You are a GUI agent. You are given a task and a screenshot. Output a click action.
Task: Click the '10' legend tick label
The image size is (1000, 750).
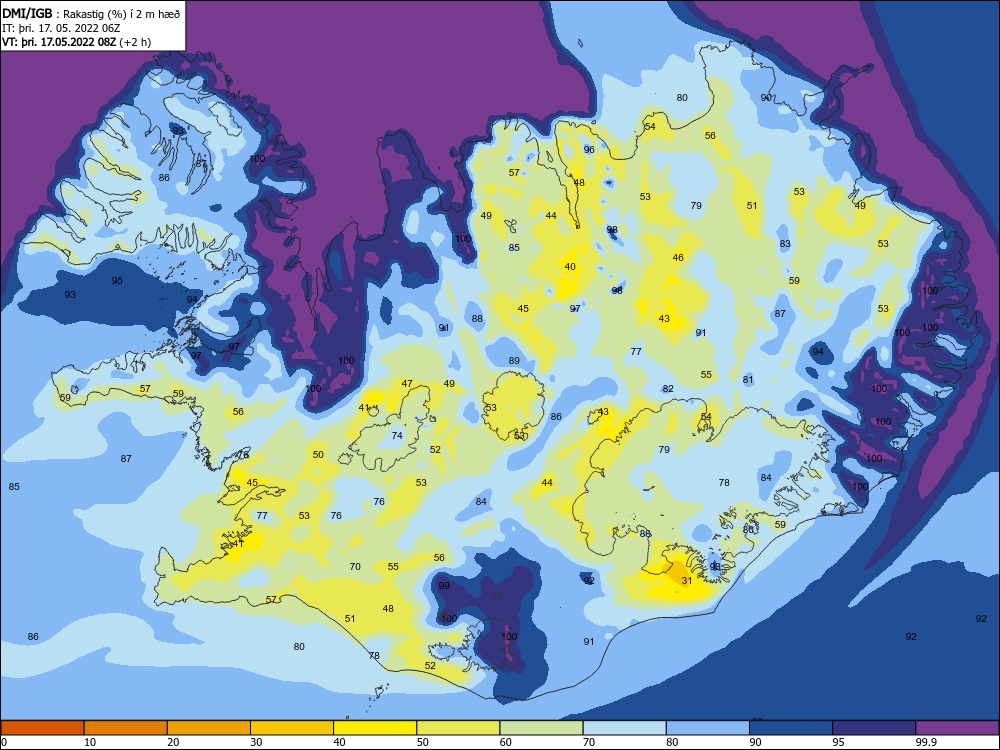[x=91, y=742]
